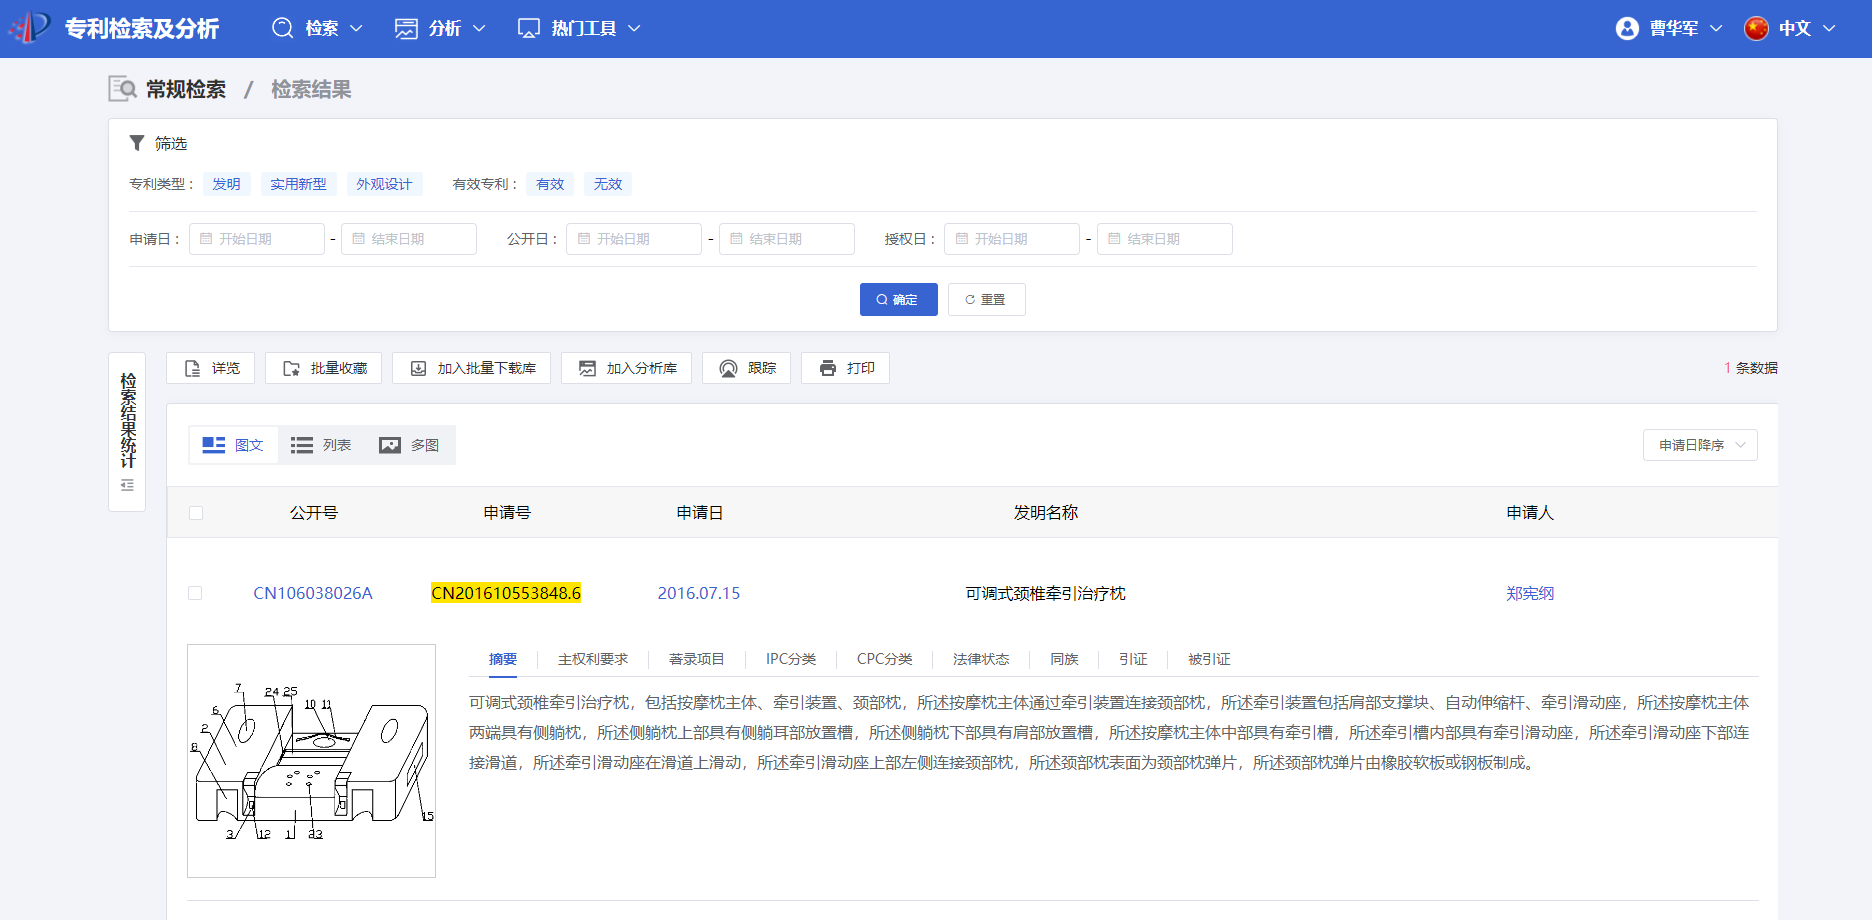Toggle the 无效 invalid patents filter
This screenshot has height=920, width=1872.
coord(608,184)
